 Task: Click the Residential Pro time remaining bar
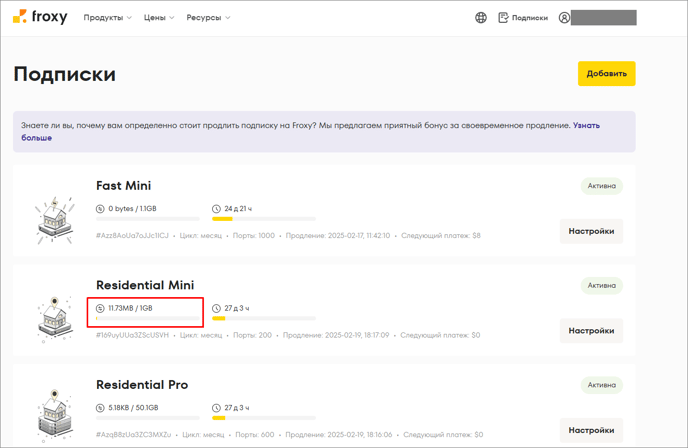[x=264, y=418]
